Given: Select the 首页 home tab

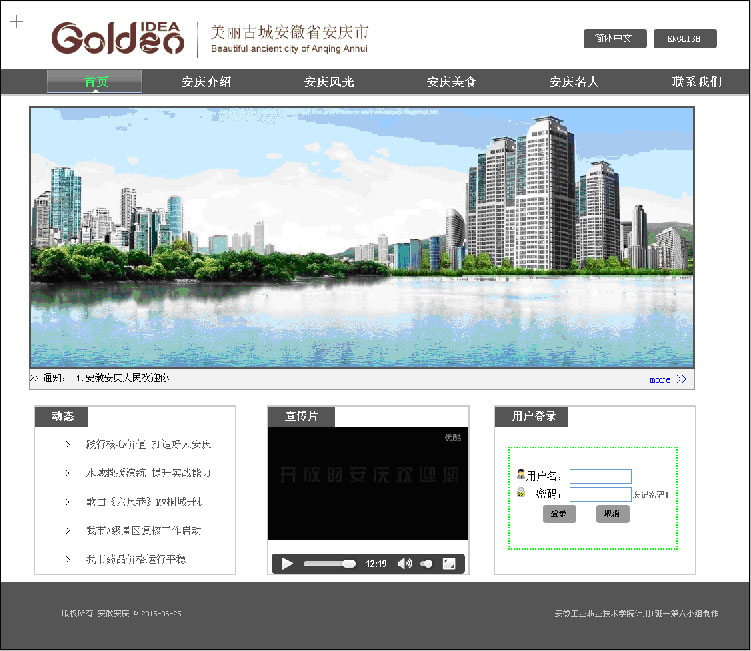Looking at the screenshot, I should (95, 82).
